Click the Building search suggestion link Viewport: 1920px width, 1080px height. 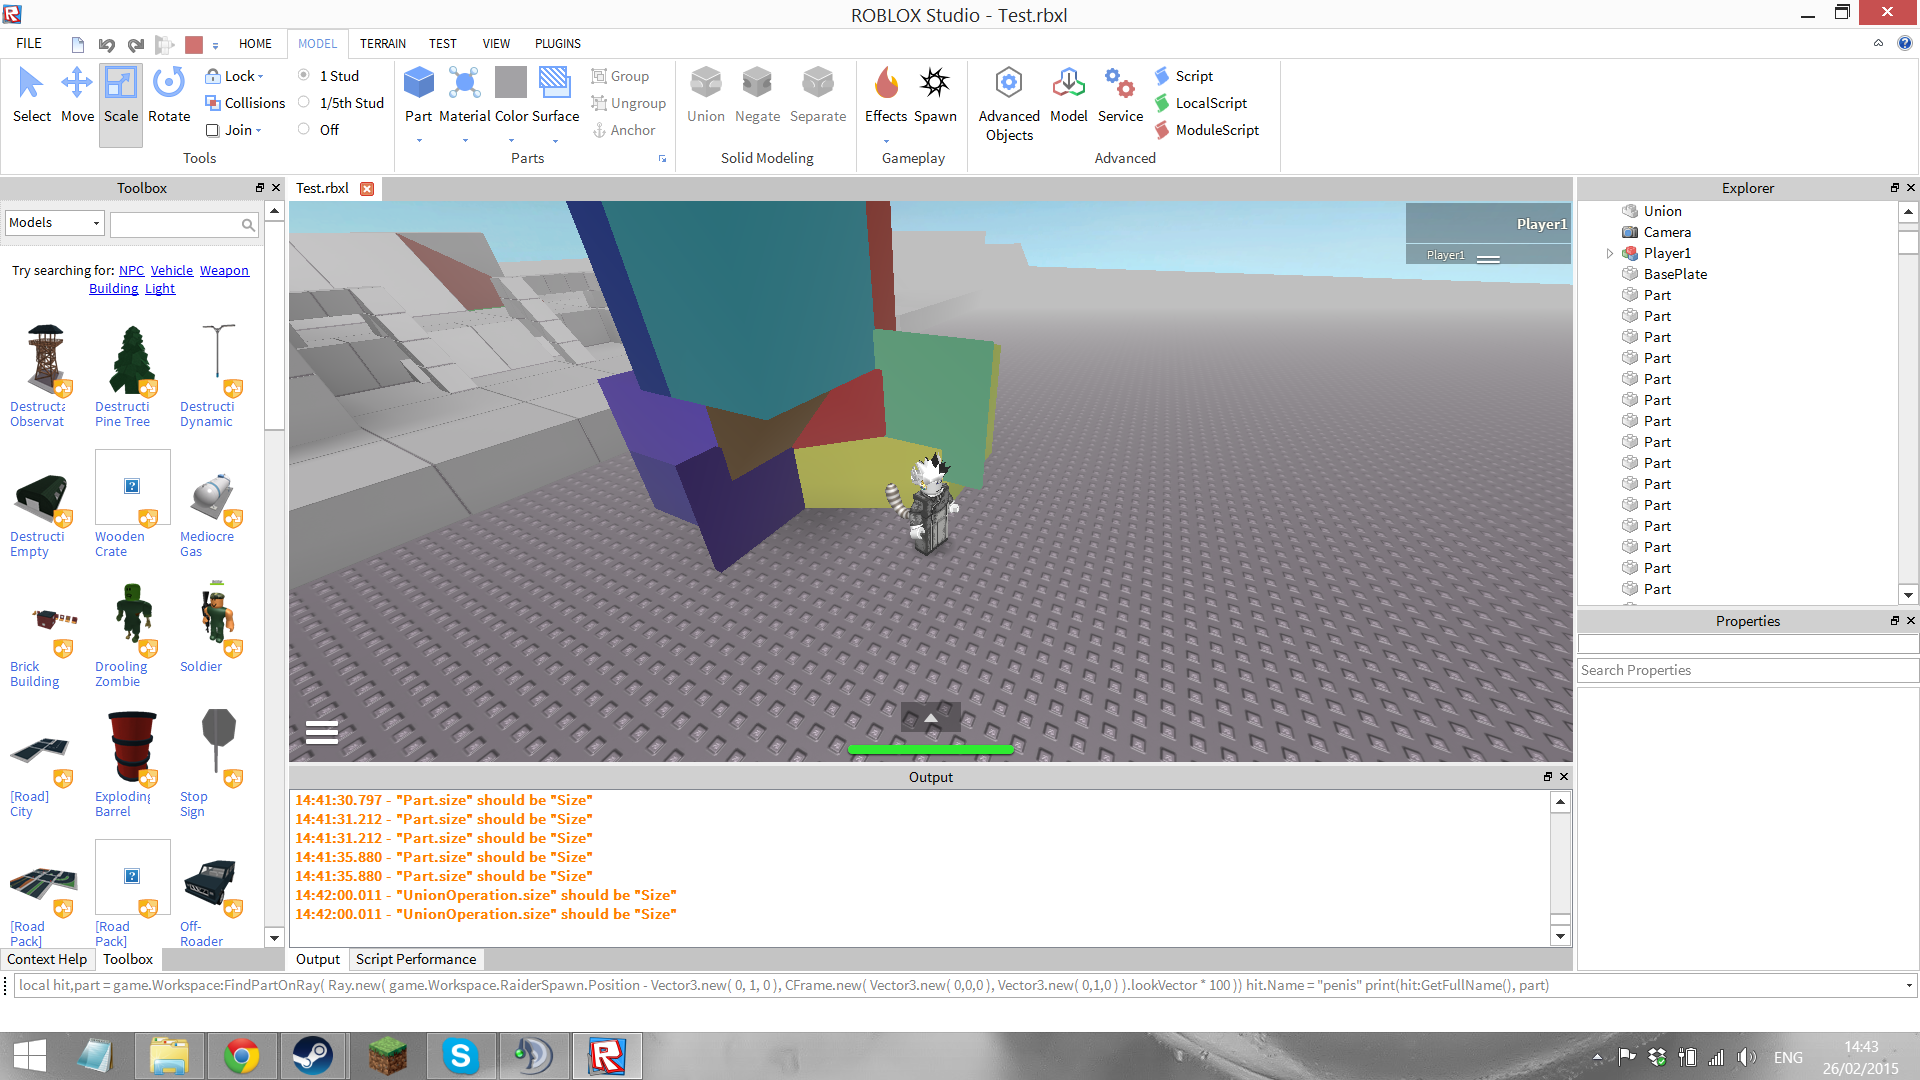coord(113,288)
